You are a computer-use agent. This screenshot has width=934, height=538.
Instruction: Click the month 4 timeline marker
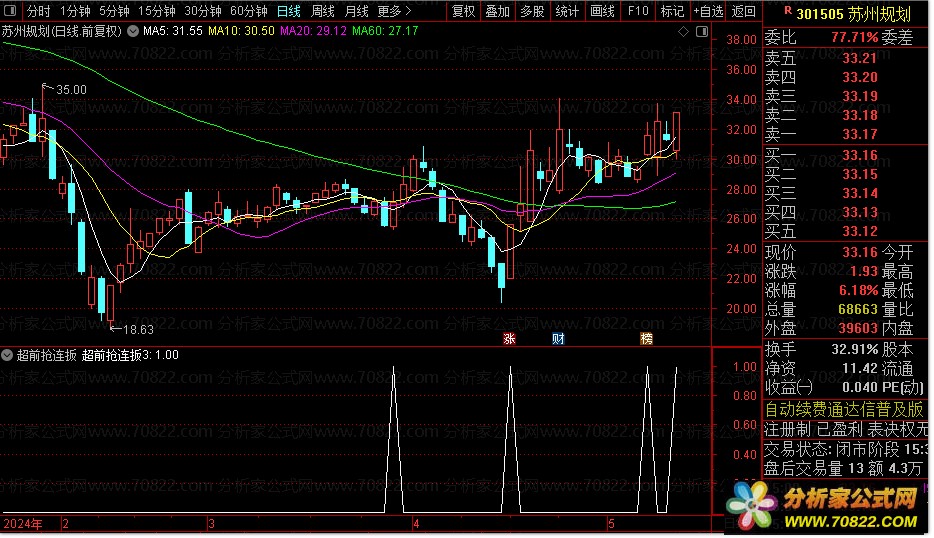[x=416, y=524]
